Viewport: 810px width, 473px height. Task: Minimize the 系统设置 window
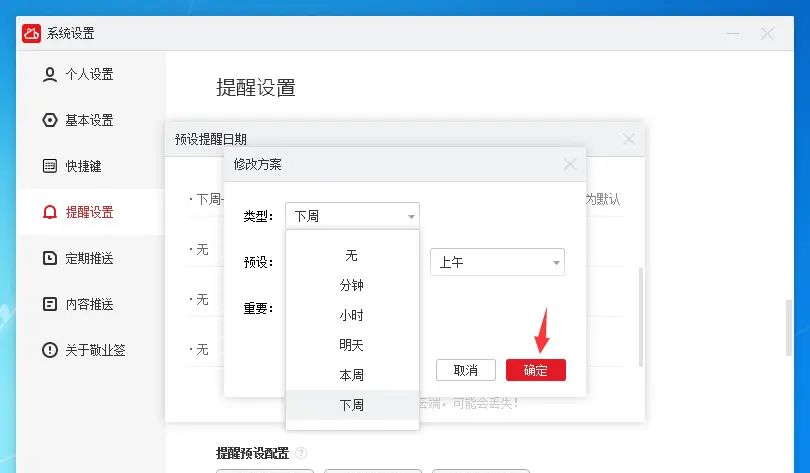tap(733, 34)
